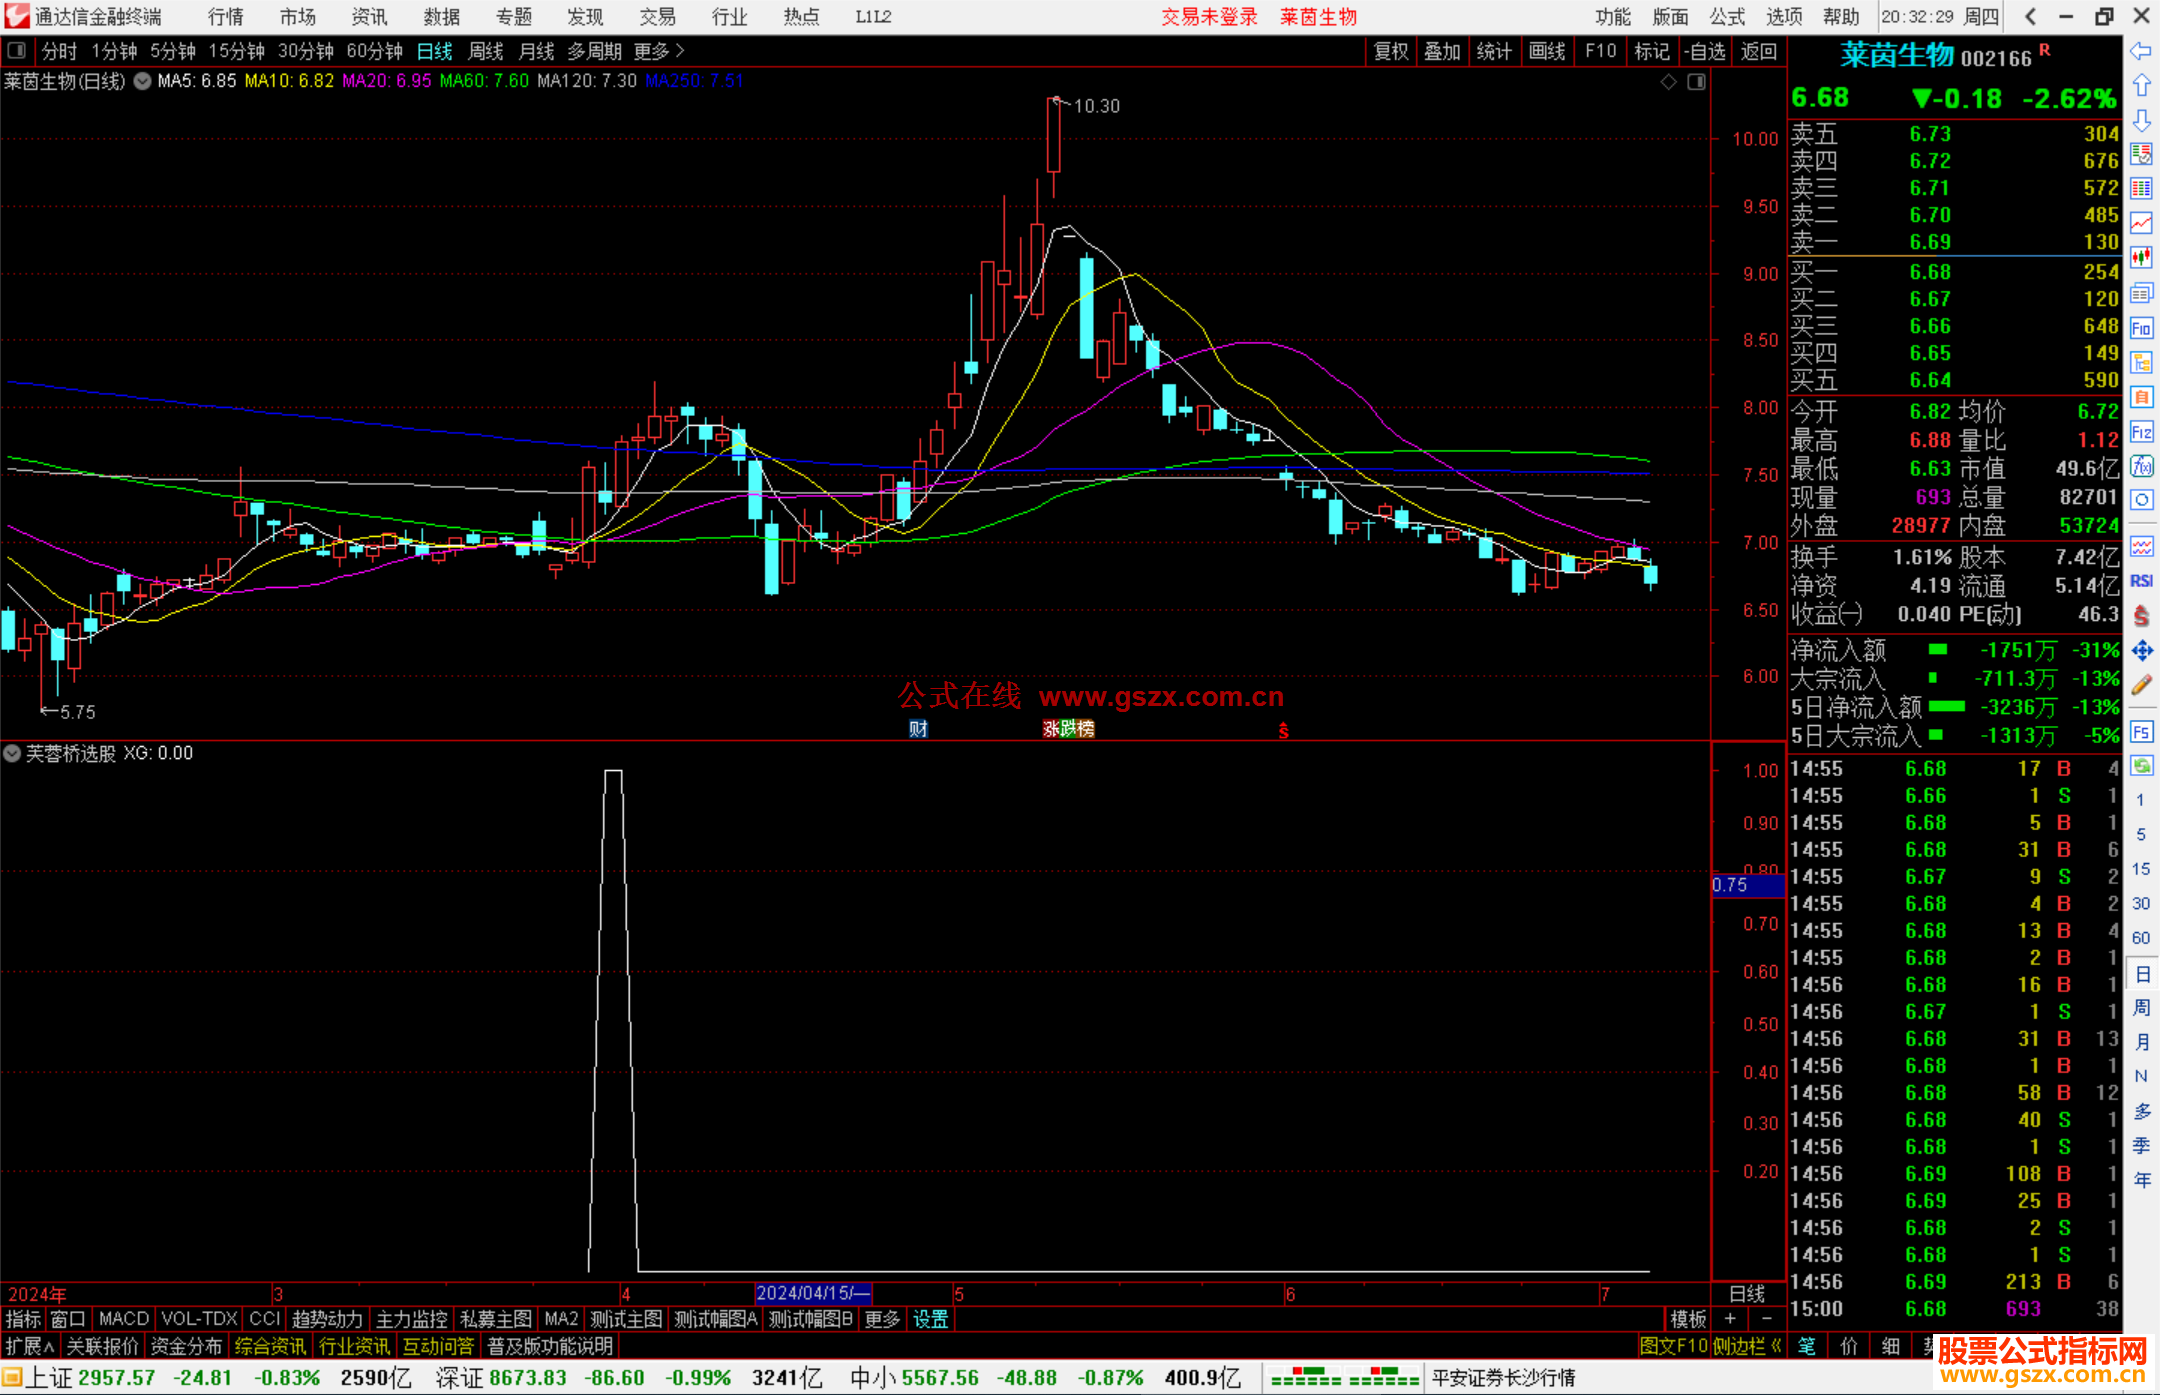
Task: Open the 公式 menu
Action: pyautogui.click(x=1727, y=16)
